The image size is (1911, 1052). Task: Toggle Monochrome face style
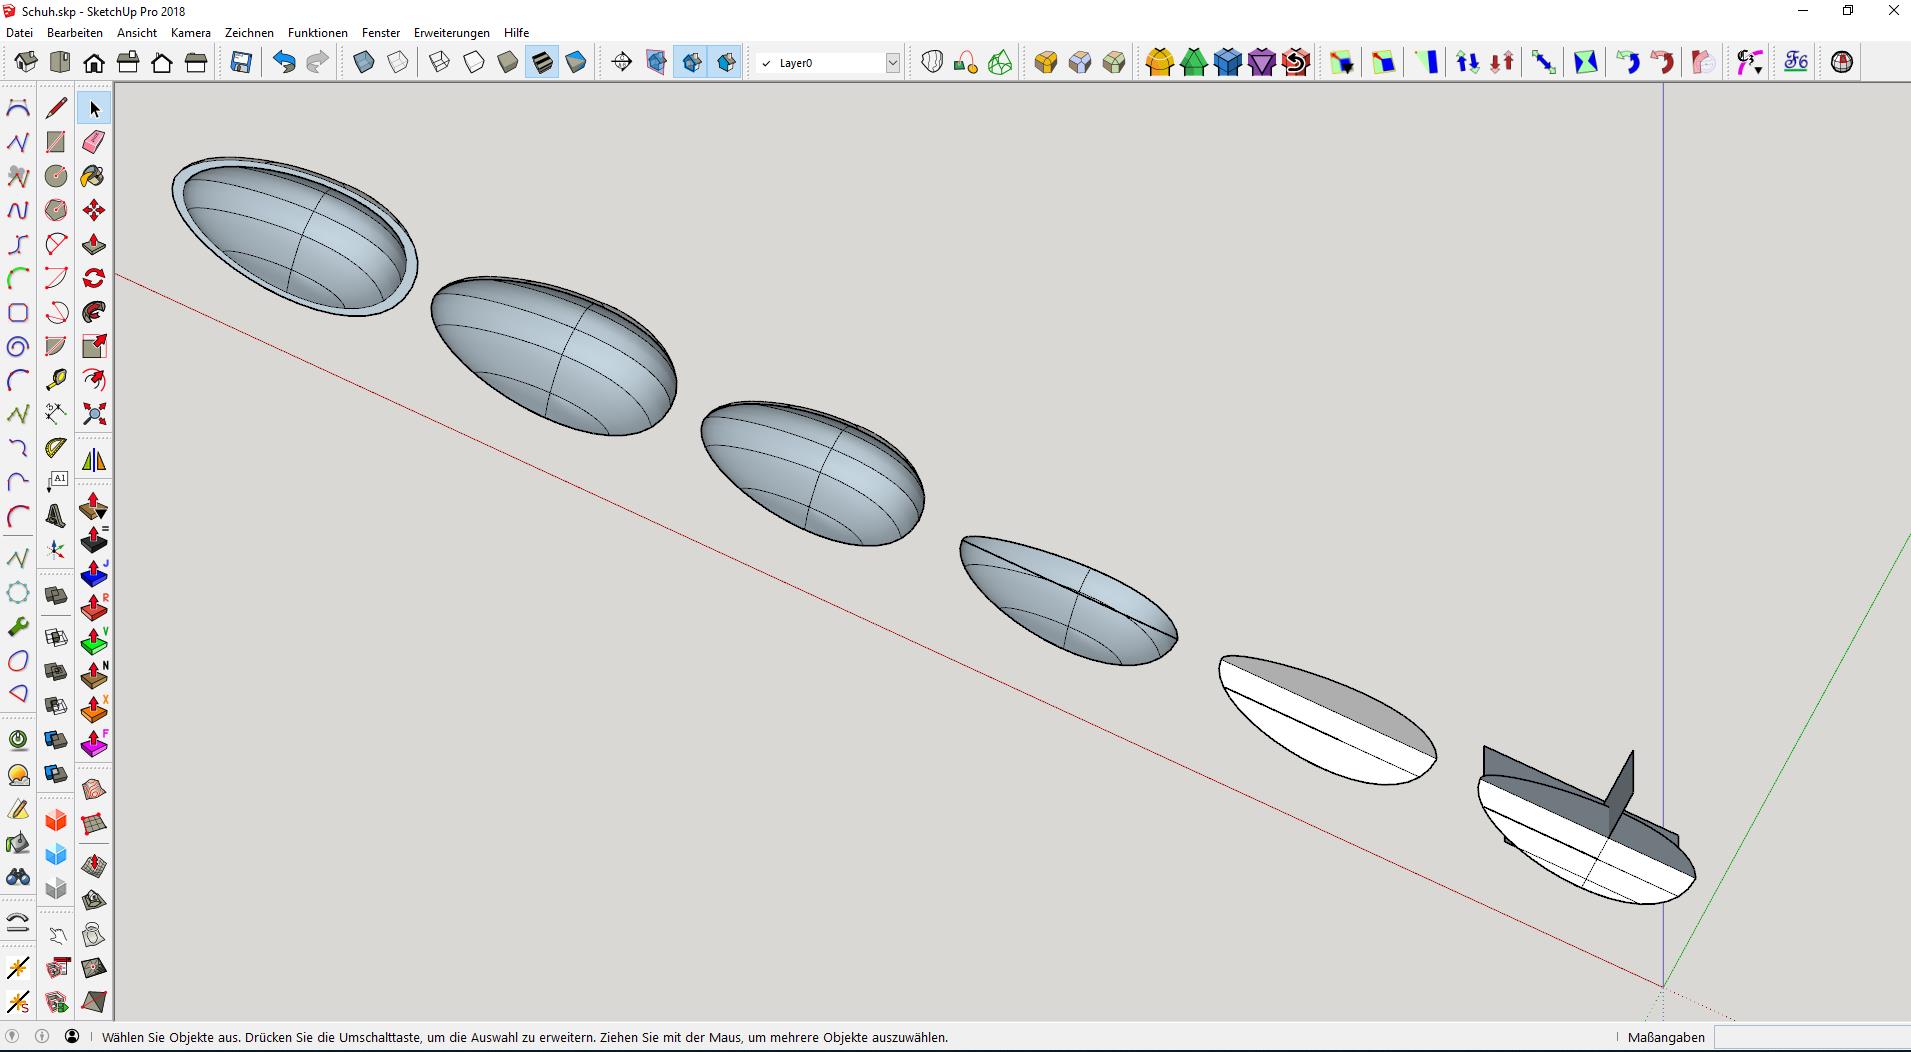click(x=576, y=62)
